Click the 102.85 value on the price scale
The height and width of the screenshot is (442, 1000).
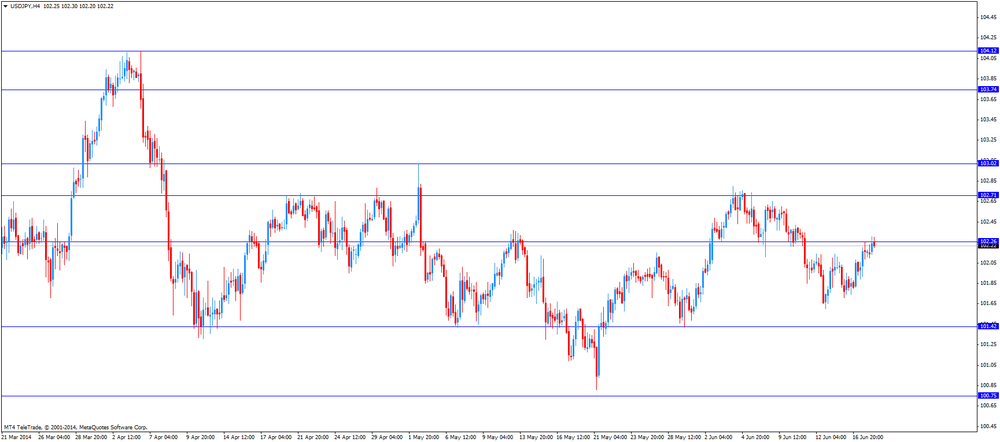point(988,180)
